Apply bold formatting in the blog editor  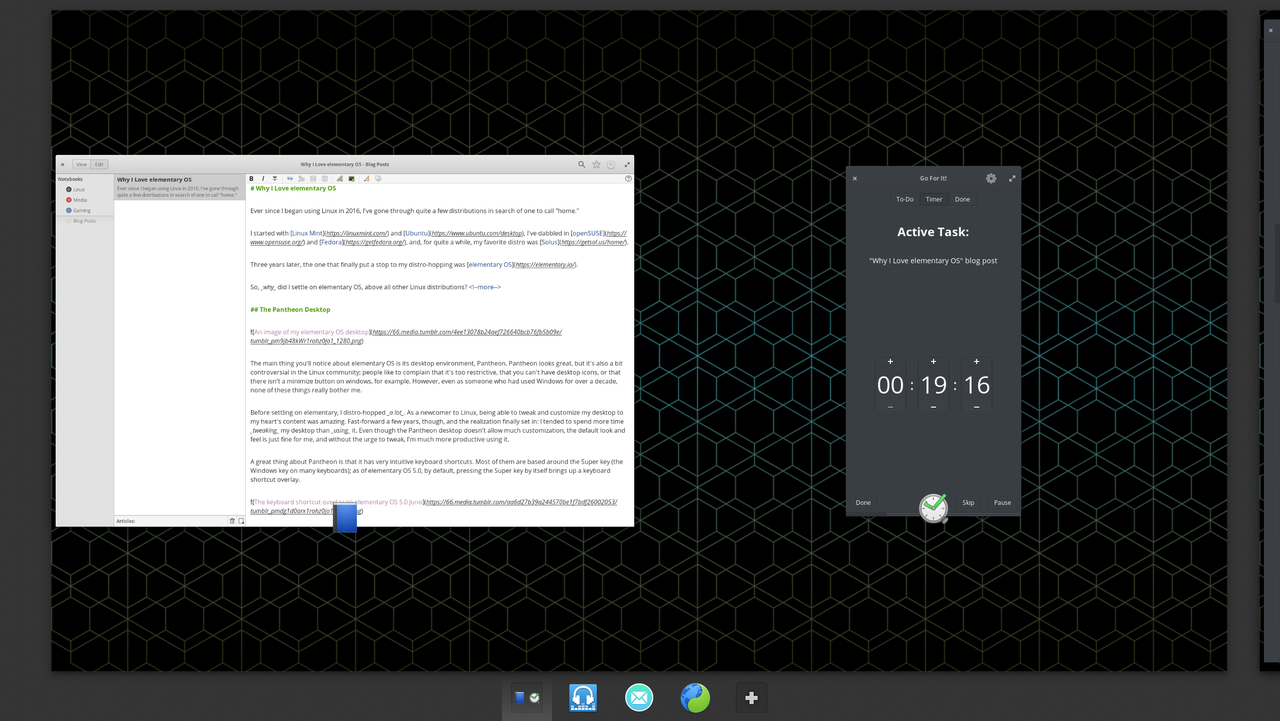251,179
